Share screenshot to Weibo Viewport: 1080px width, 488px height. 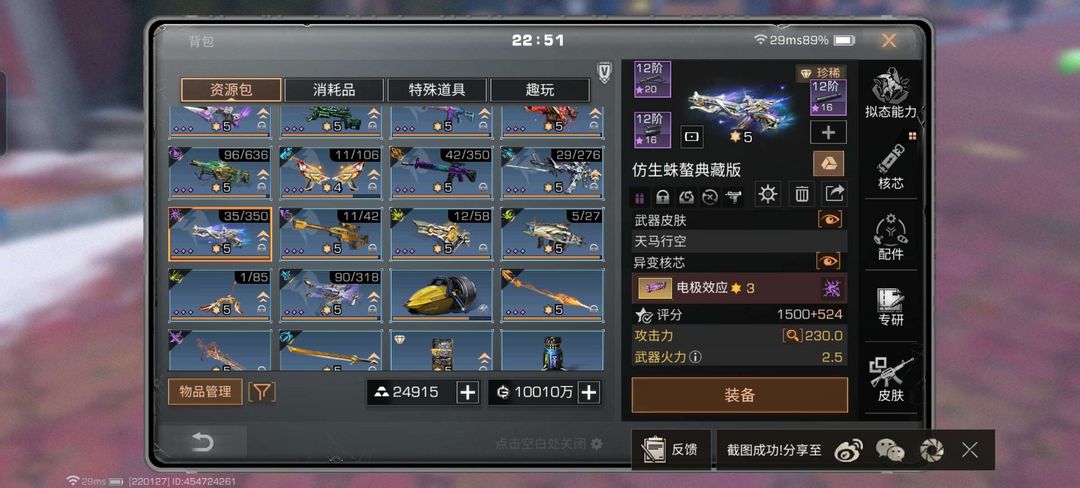[x=848, y=450]
